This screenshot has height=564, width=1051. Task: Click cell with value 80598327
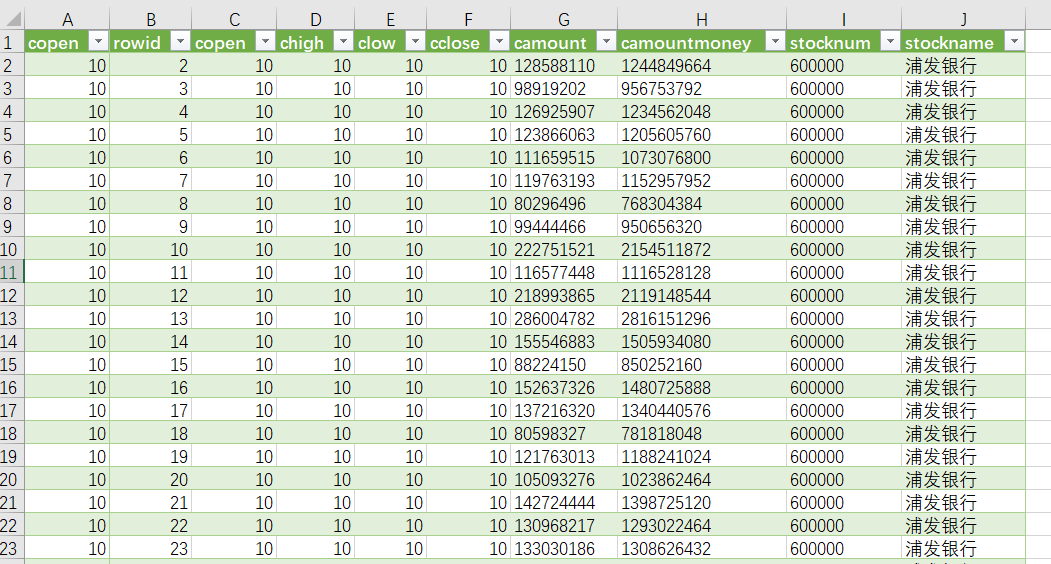click(x=564, y=433)
